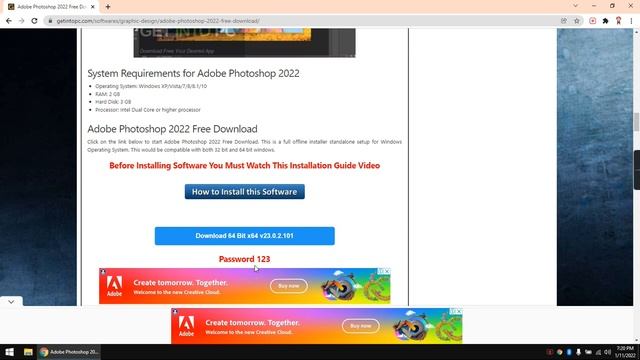Click Chrome Adobe Photoshop taskbar button
Viewport: 640px width, 360px height.
[x=69, y=352]
